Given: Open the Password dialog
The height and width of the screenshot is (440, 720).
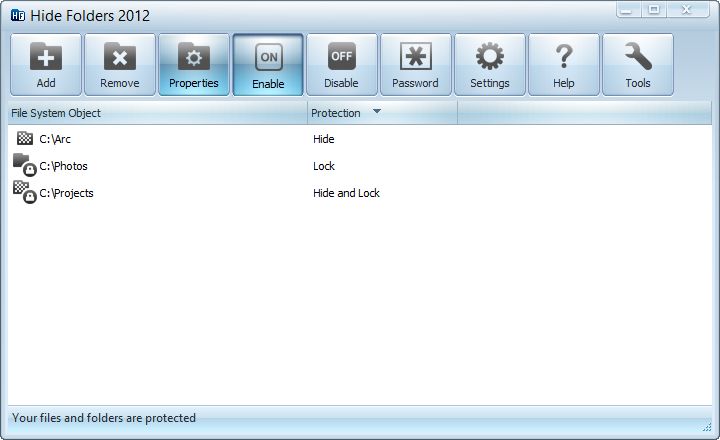Looking at the screenshot, I should pos(416,65).
